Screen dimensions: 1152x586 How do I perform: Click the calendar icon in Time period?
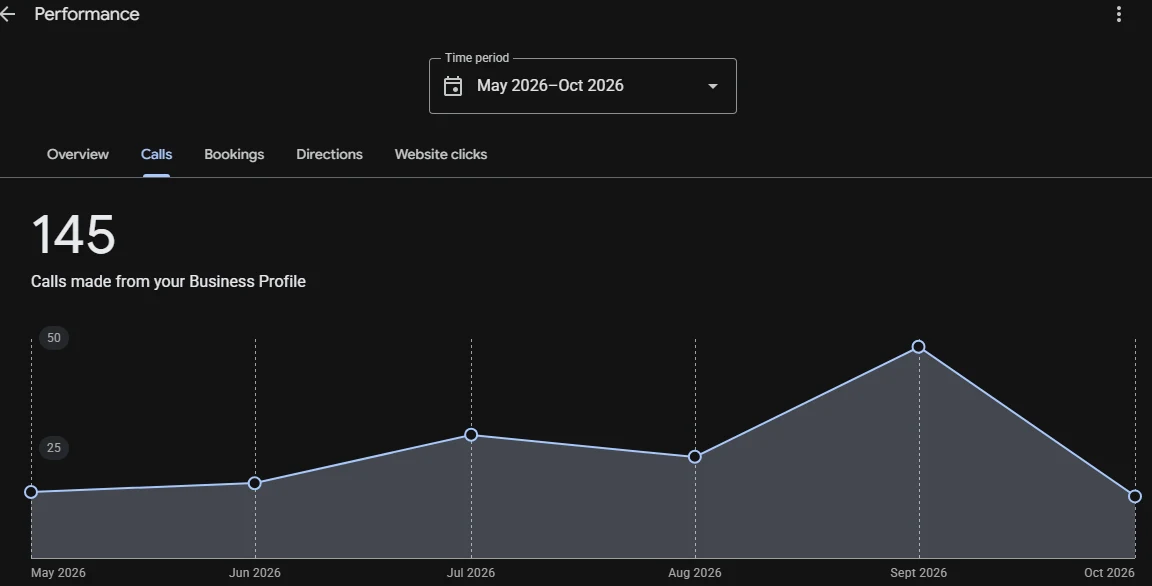[453, 86]
